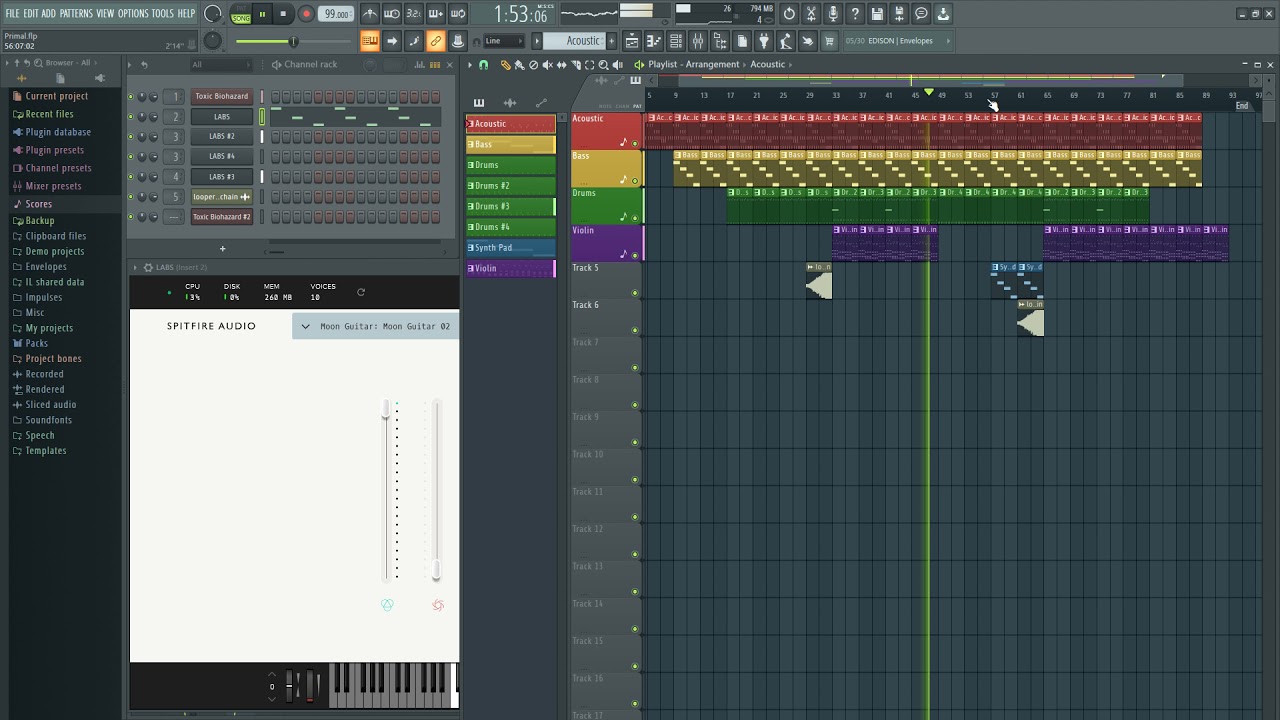The width and height of the screenshot is (1280, 720).
Task: Click the LABS refresh circular icon
Action: [361, 292]
